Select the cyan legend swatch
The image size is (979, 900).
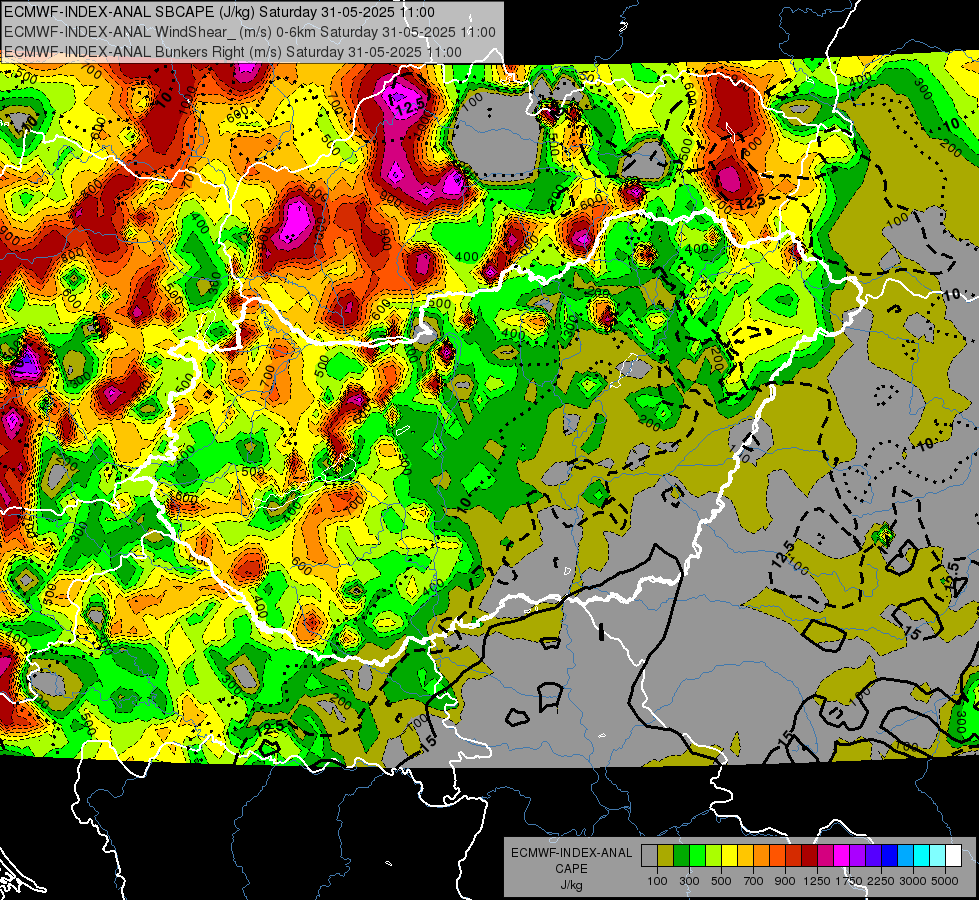922,856
